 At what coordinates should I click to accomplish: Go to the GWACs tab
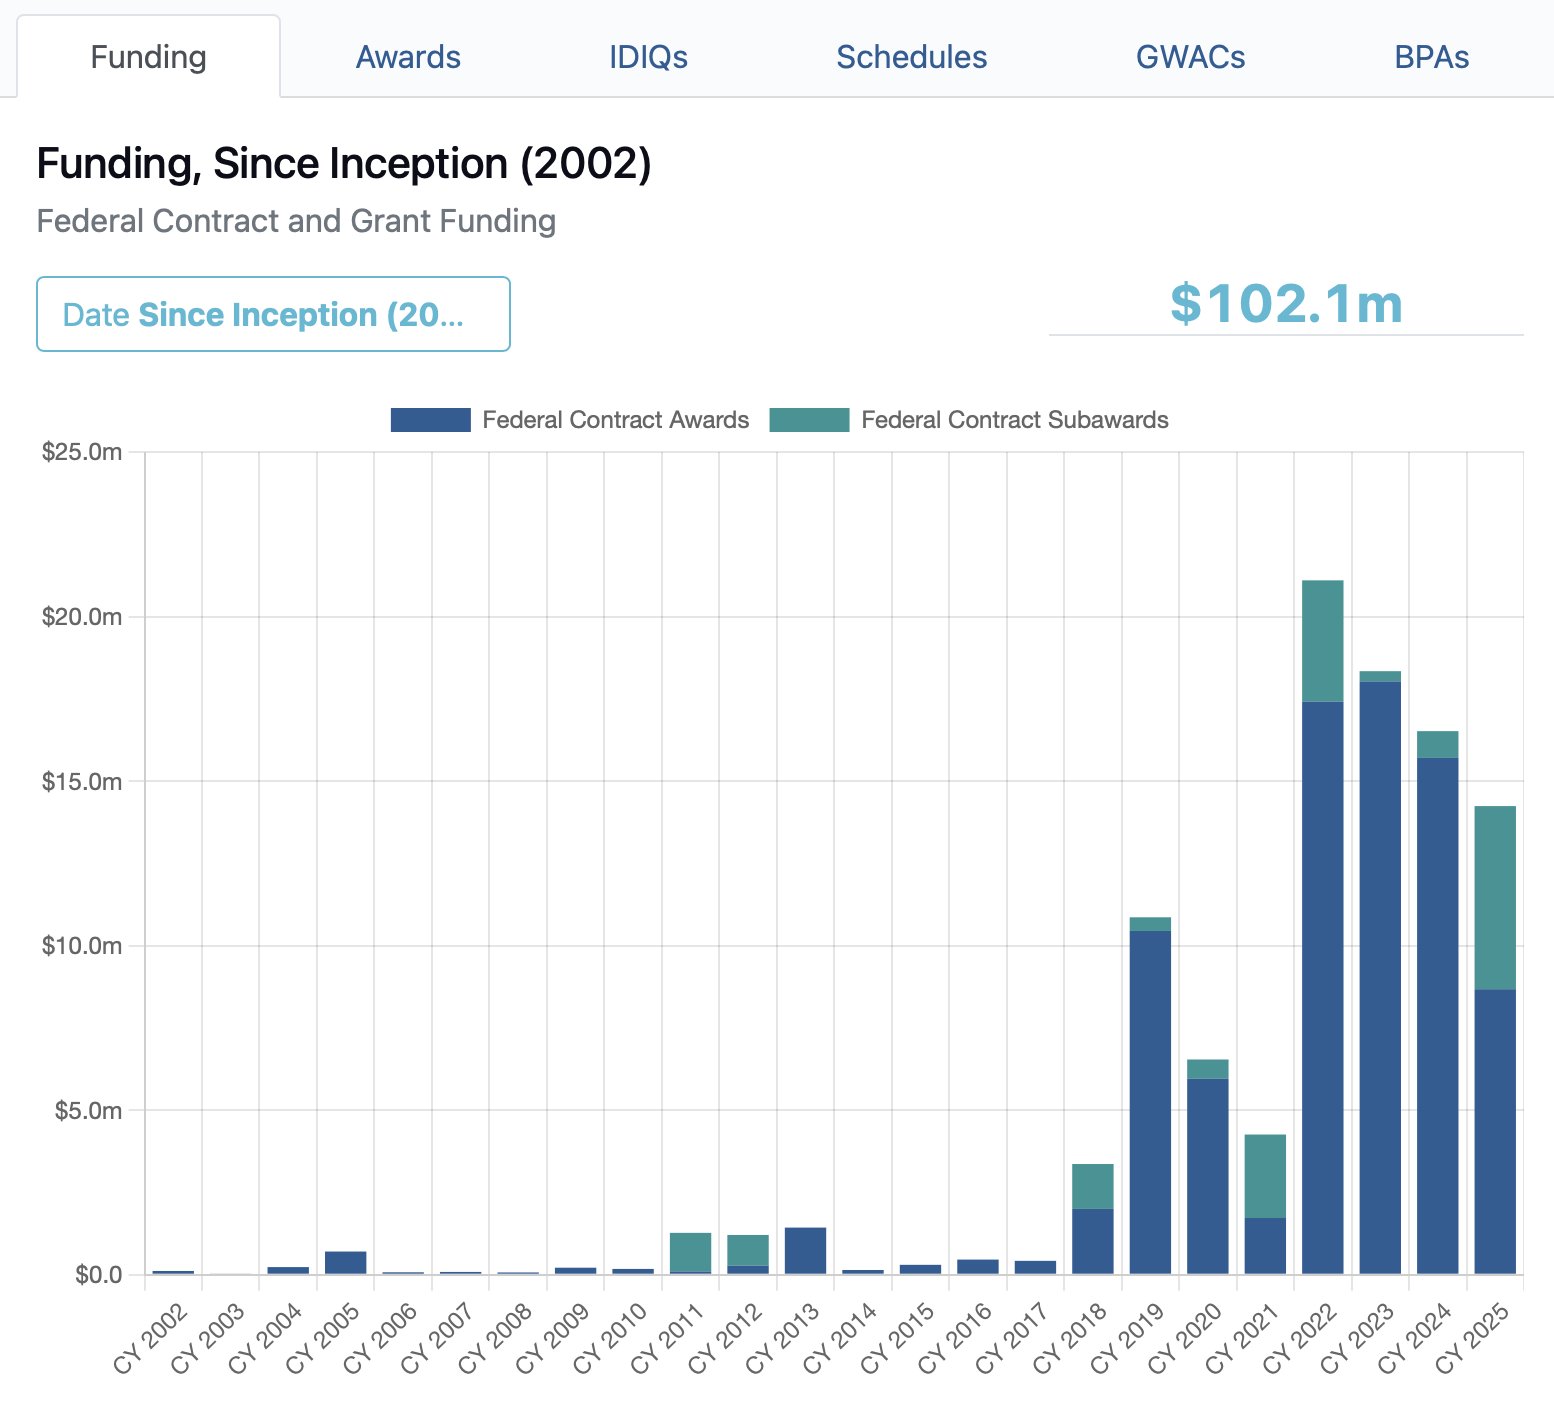click(1190, 57)
